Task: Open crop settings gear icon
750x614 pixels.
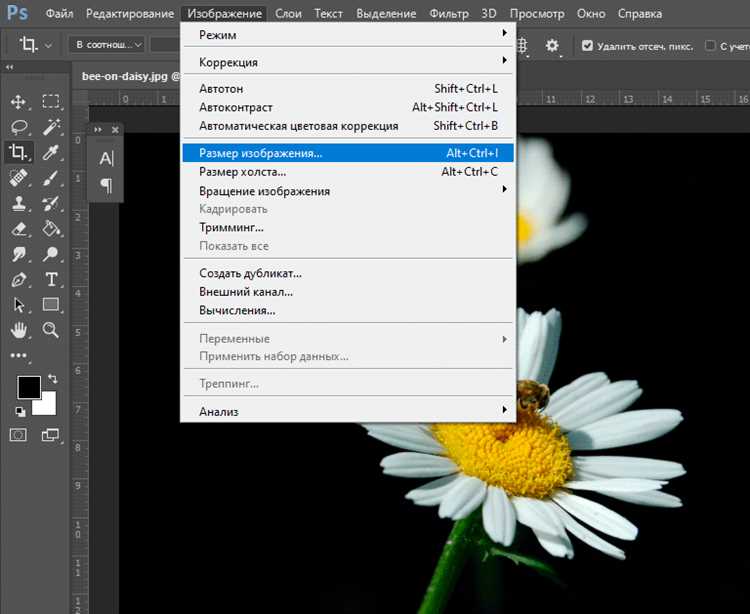Action: click(552, 46)
